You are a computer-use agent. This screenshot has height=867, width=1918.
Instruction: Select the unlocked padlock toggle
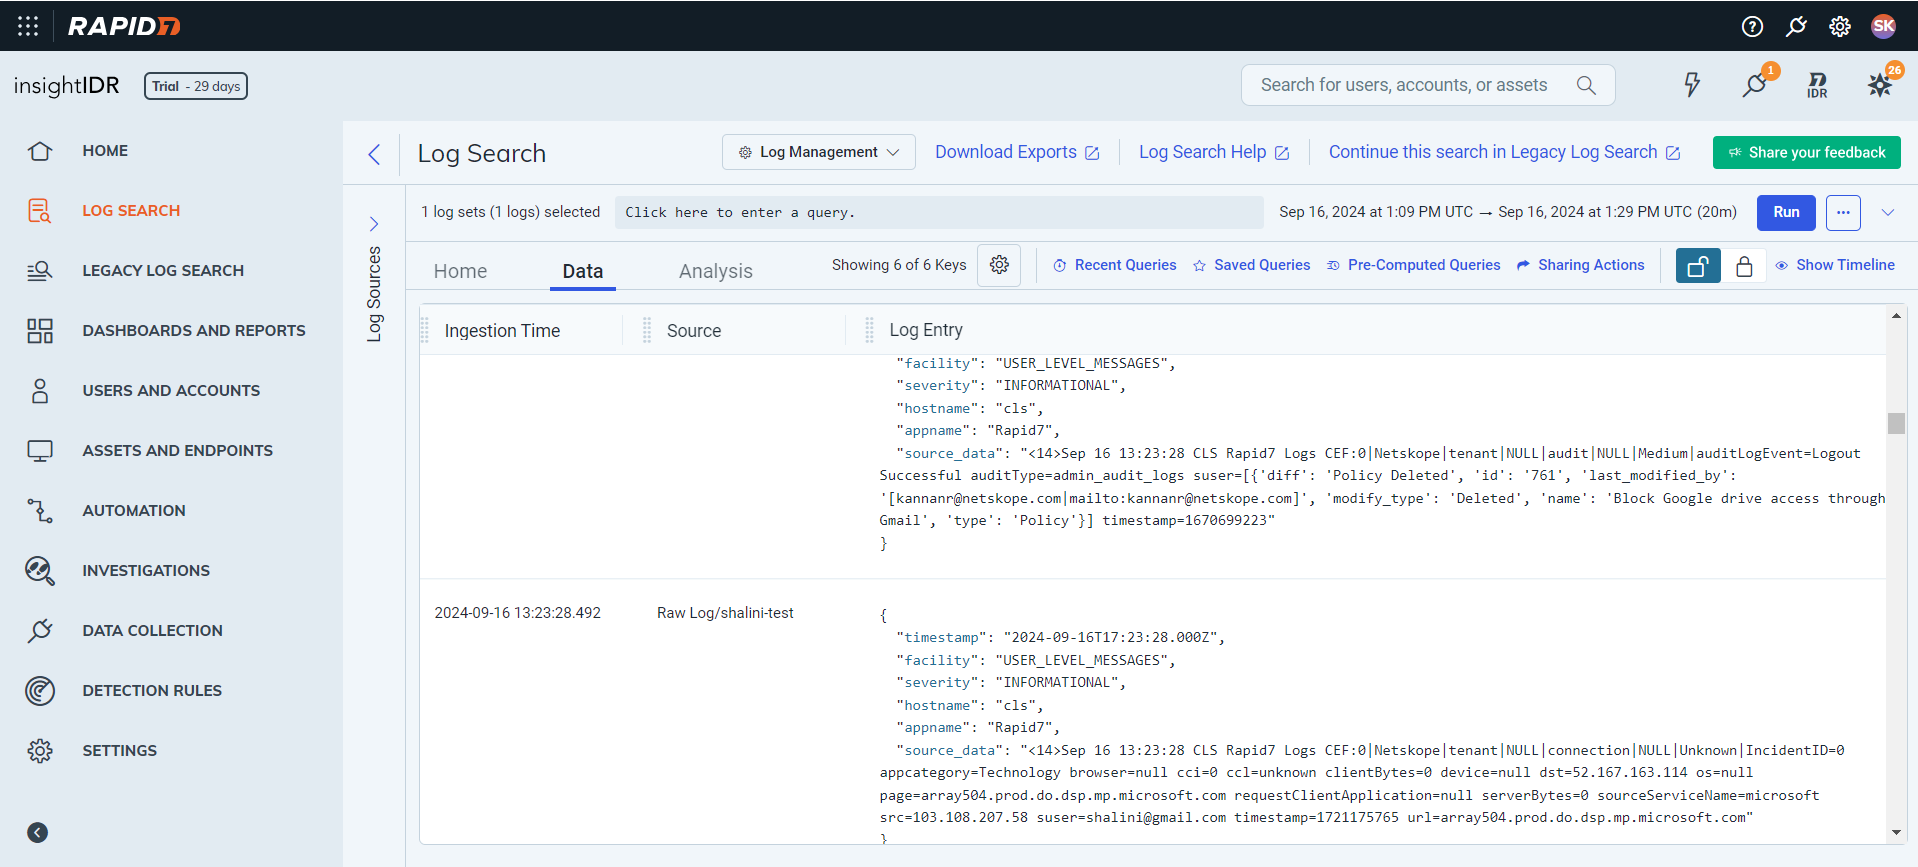[1698, 266]
